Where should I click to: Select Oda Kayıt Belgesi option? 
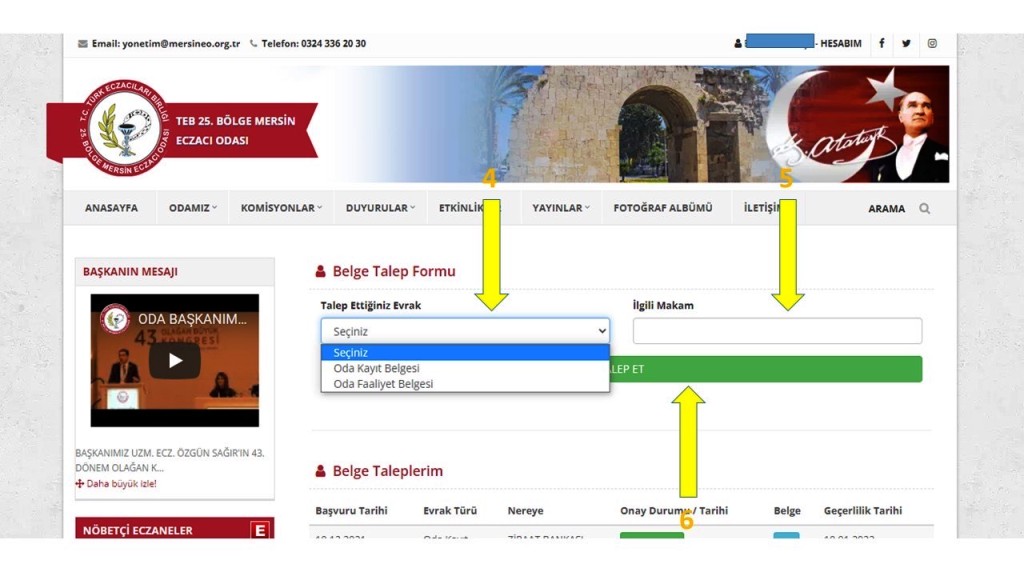tap(376, 368)
